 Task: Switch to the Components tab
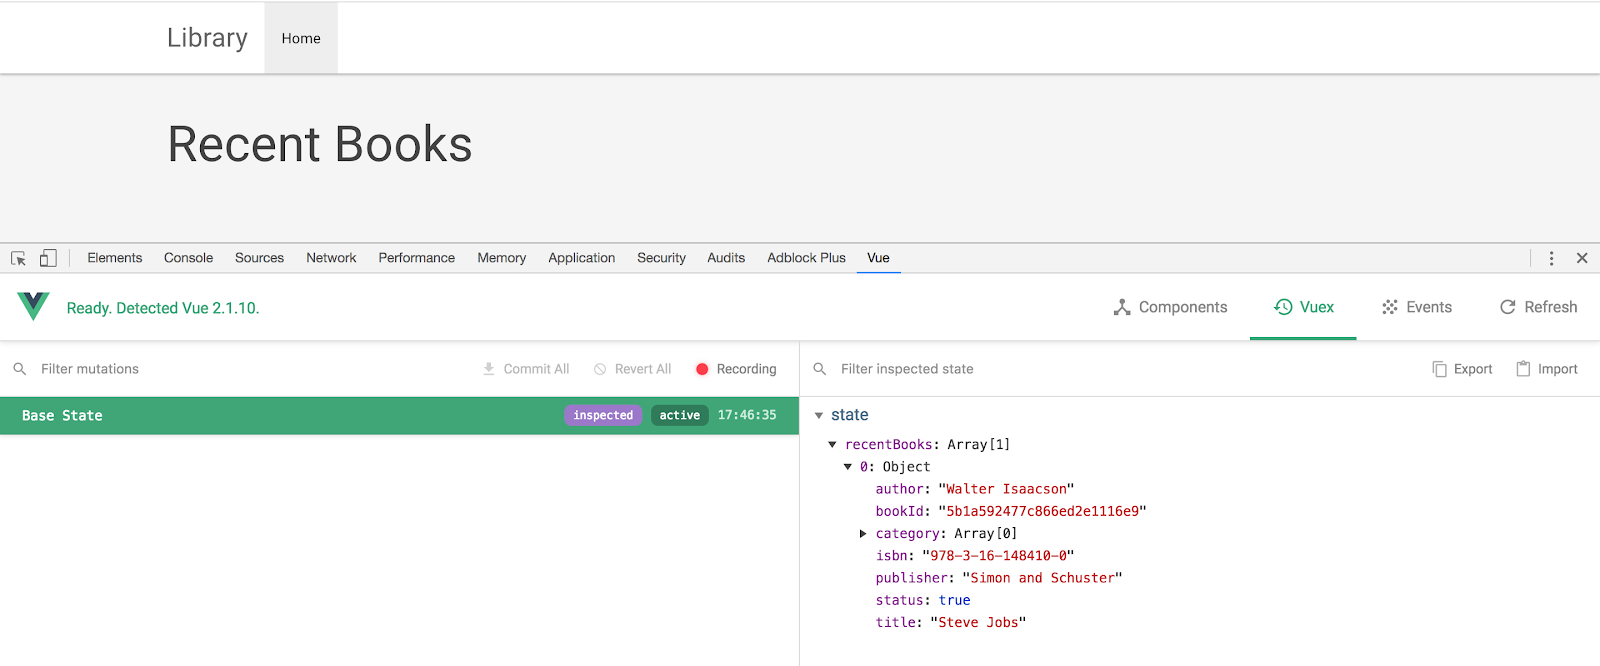click(x=1170, y=307)
